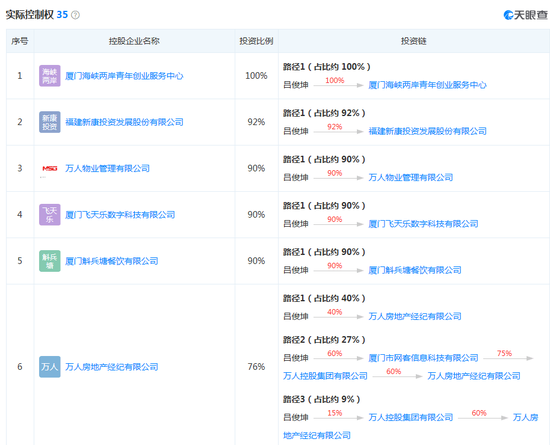Click the green 斛兵塘 company logo
The image size is (550, 445).
click(49, 261)
